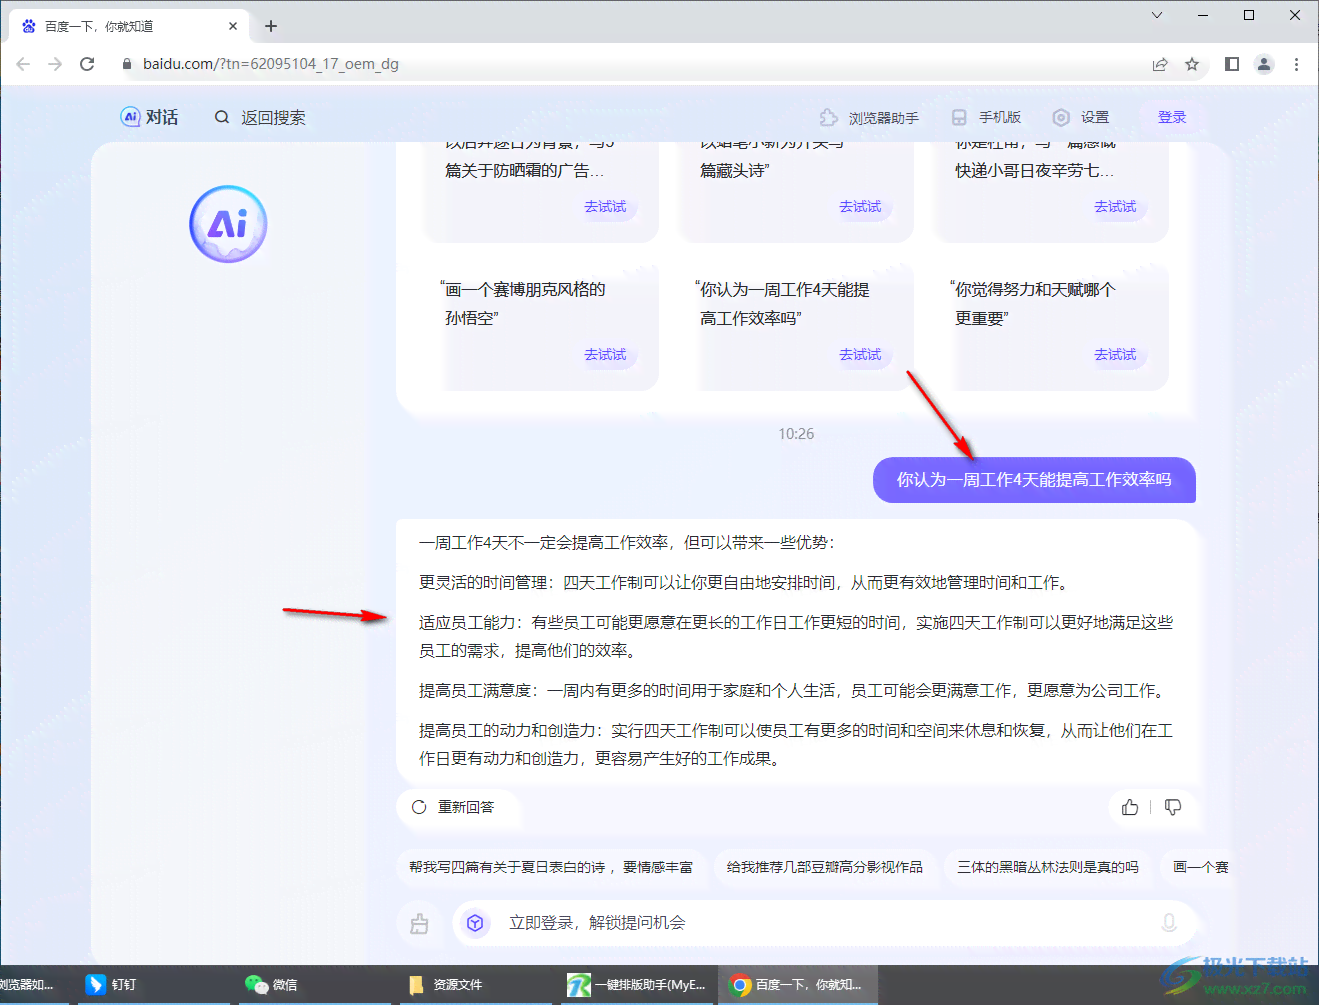Click the site lock icon
Image resolution: width=1319 pixels, height=1005 pixels.
tap(127, 64)
